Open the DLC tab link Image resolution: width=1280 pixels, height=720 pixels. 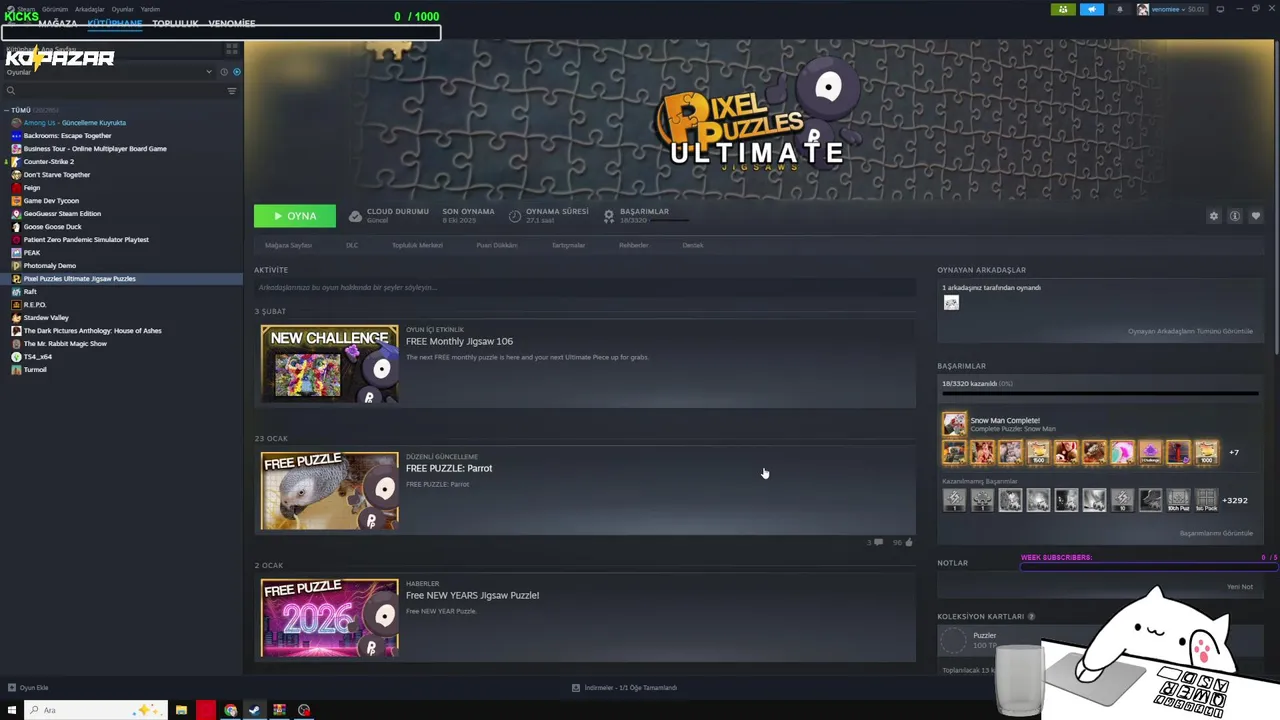(352, 245)
